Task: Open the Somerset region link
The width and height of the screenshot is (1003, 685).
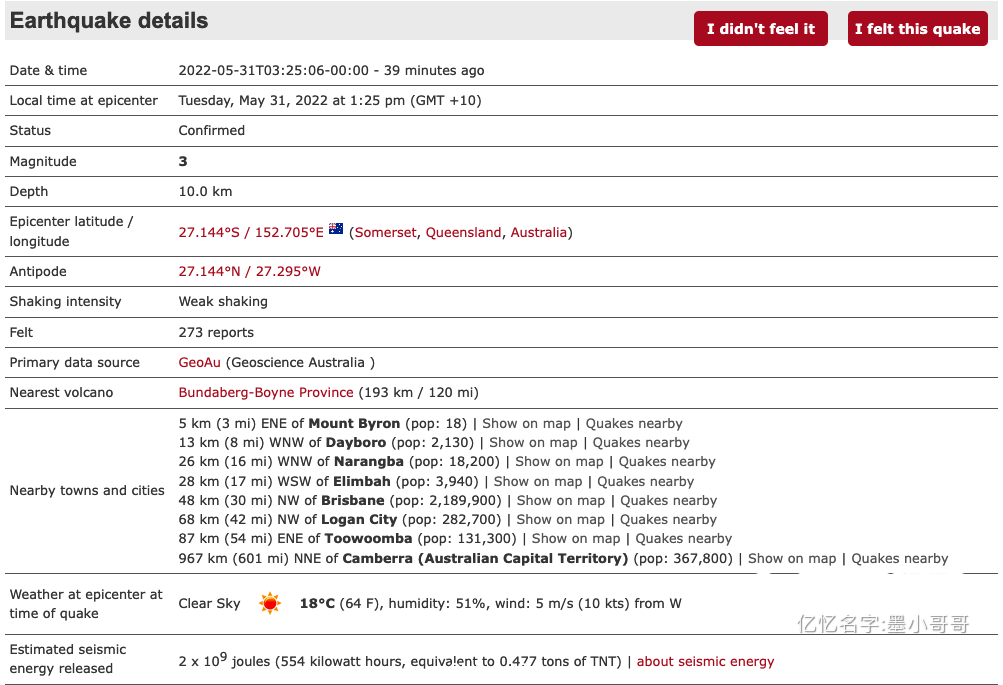Action: 385,232
